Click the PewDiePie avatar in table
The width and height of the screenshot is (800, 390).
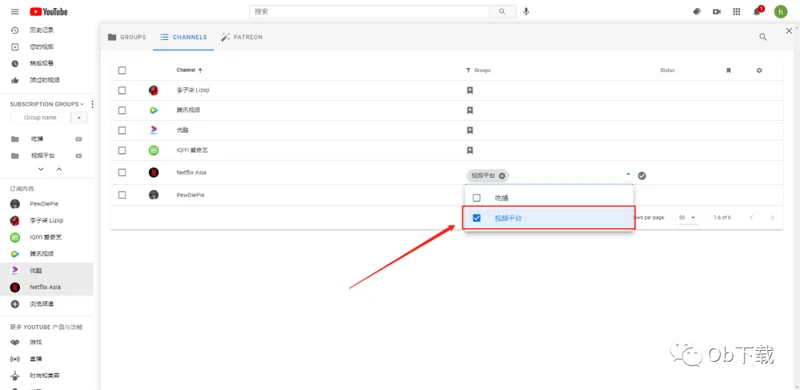coord(154,195)
